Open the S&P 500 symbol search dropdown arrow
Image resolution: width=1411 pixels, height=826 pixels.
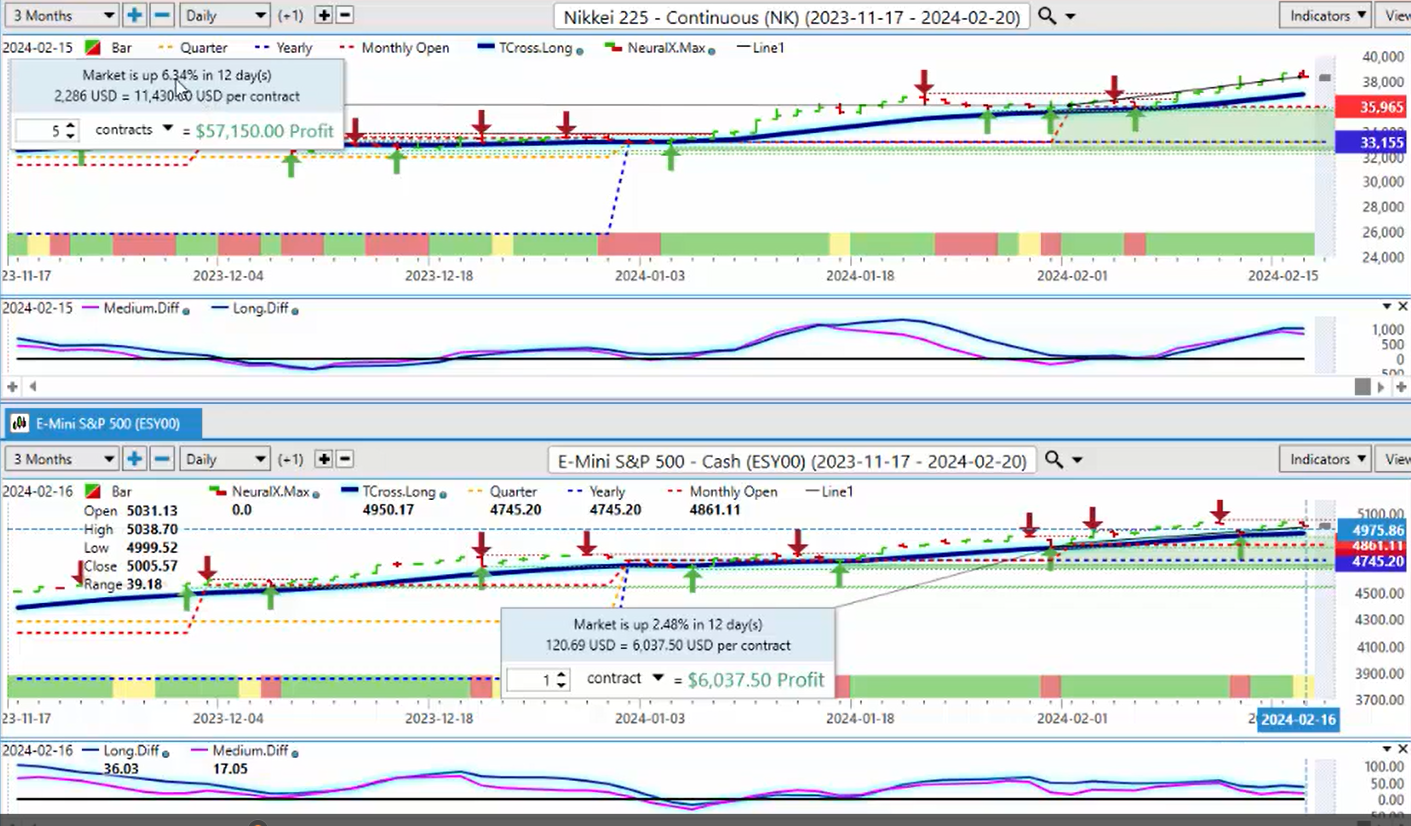[1077, 460]
